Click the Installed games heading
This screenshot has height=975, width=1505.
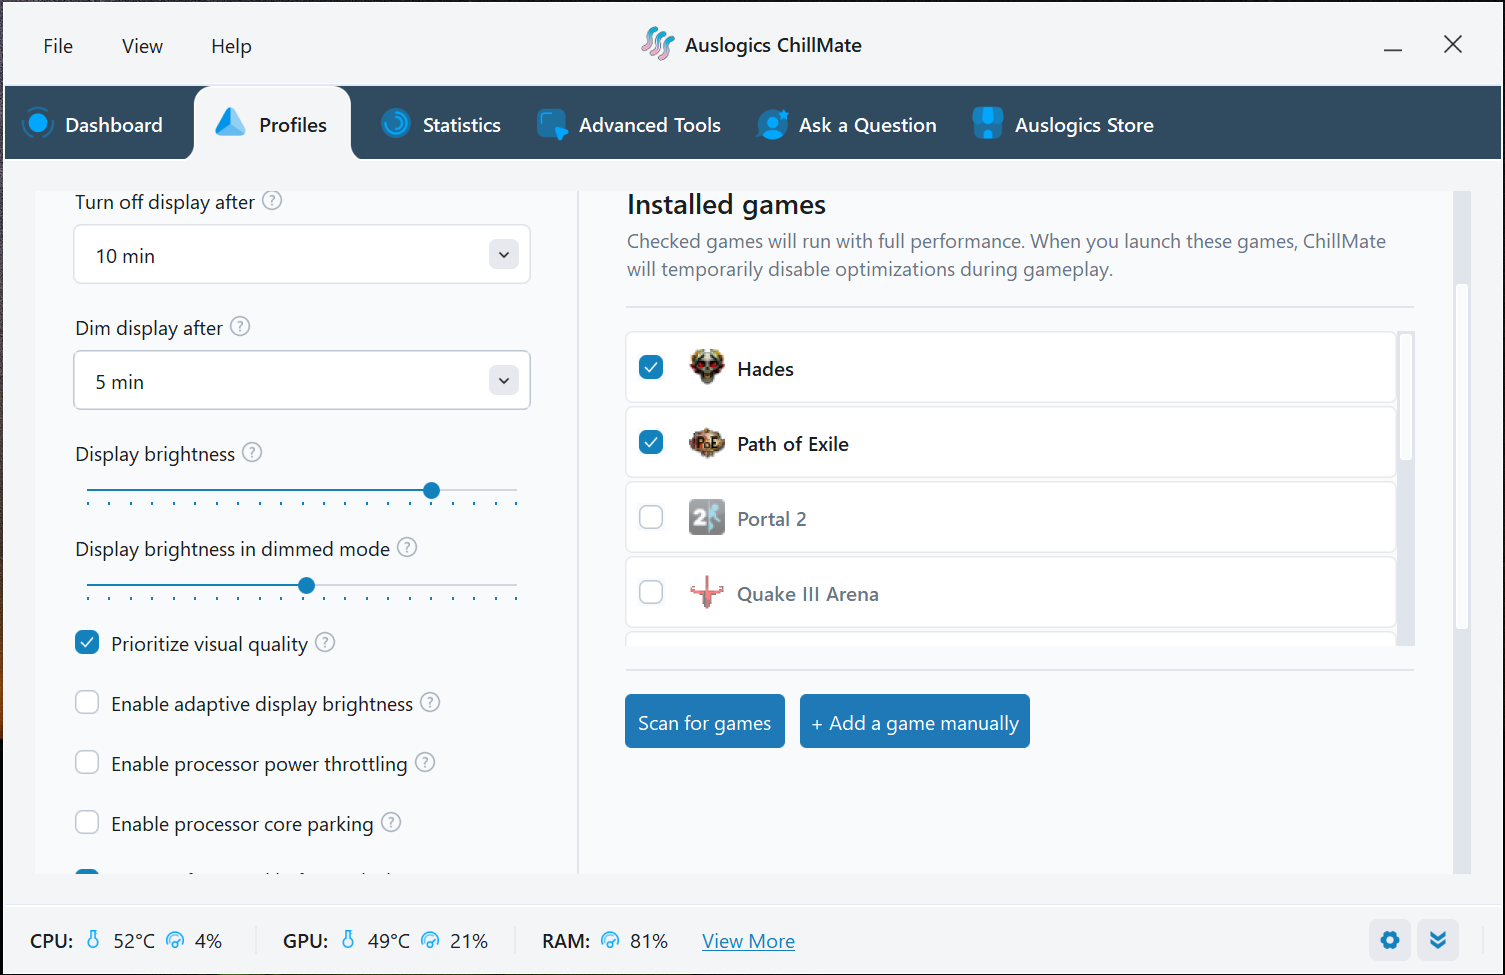[726, 205]
